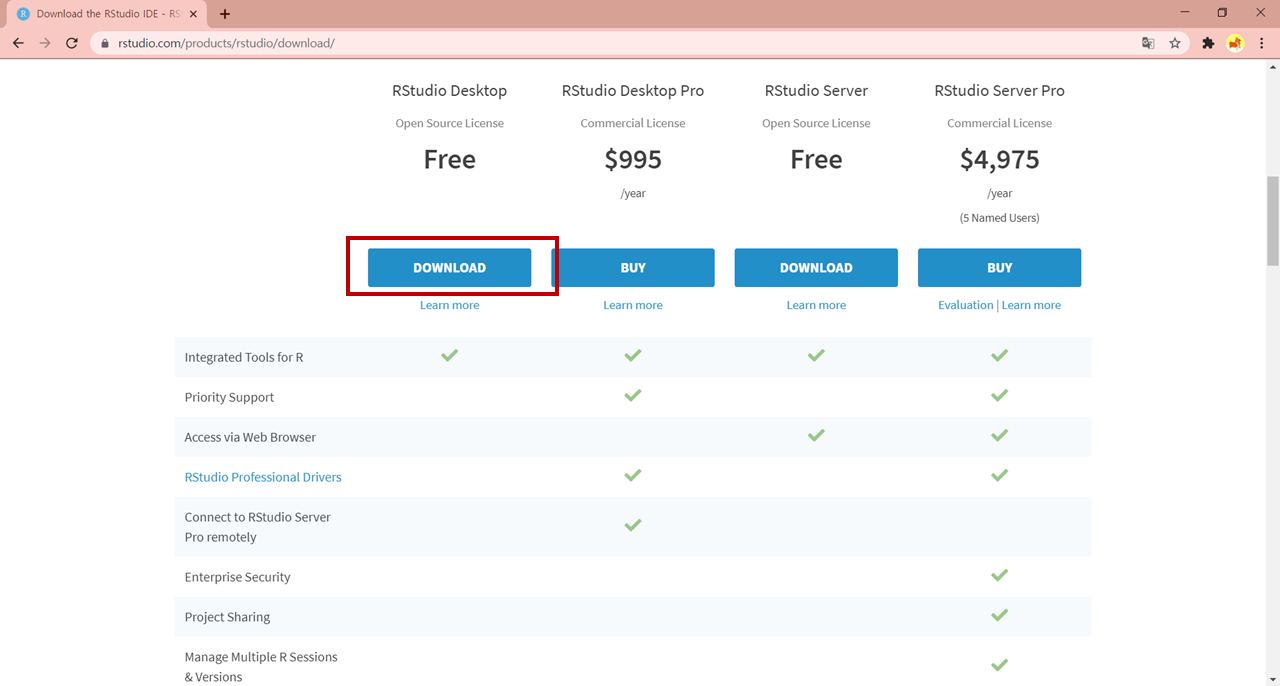Image resolution: width=1280 pixels, height=686 pixels.
Task: Reload the current page
Action: click(72, 43)
